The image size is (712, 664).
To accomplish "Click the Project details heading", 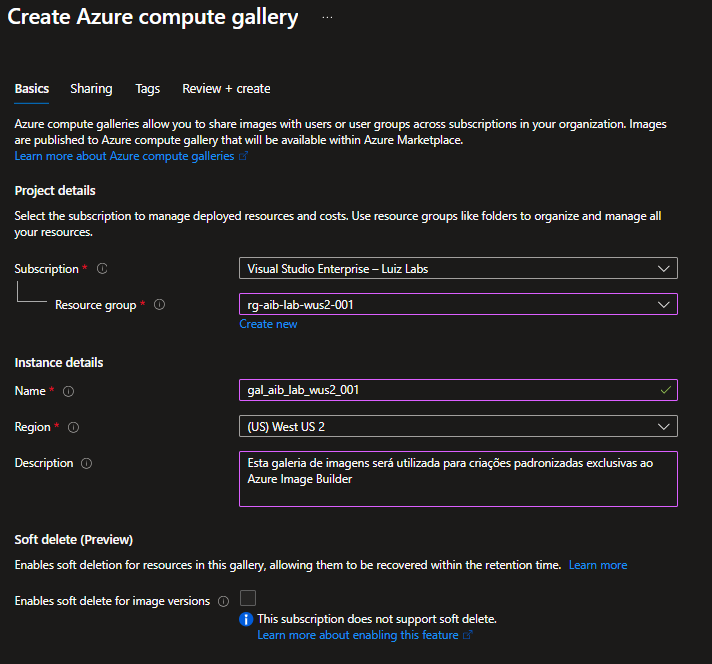I will click(55, 191).
